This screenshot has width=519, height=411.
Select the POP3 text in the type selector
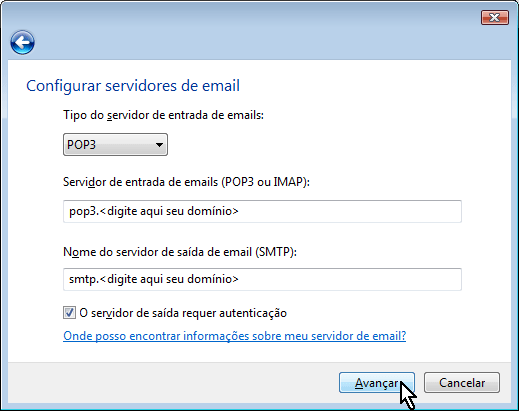pyautogui.click(x=82, y=145)
